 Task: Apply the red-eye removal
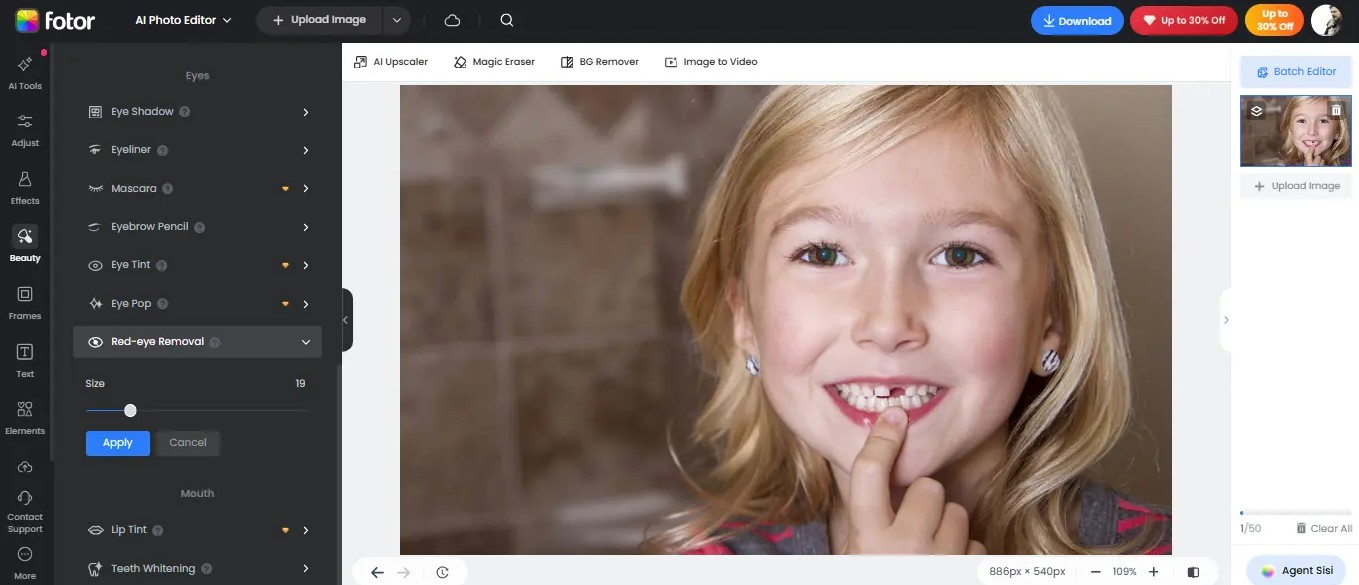[x=118, y=443]
